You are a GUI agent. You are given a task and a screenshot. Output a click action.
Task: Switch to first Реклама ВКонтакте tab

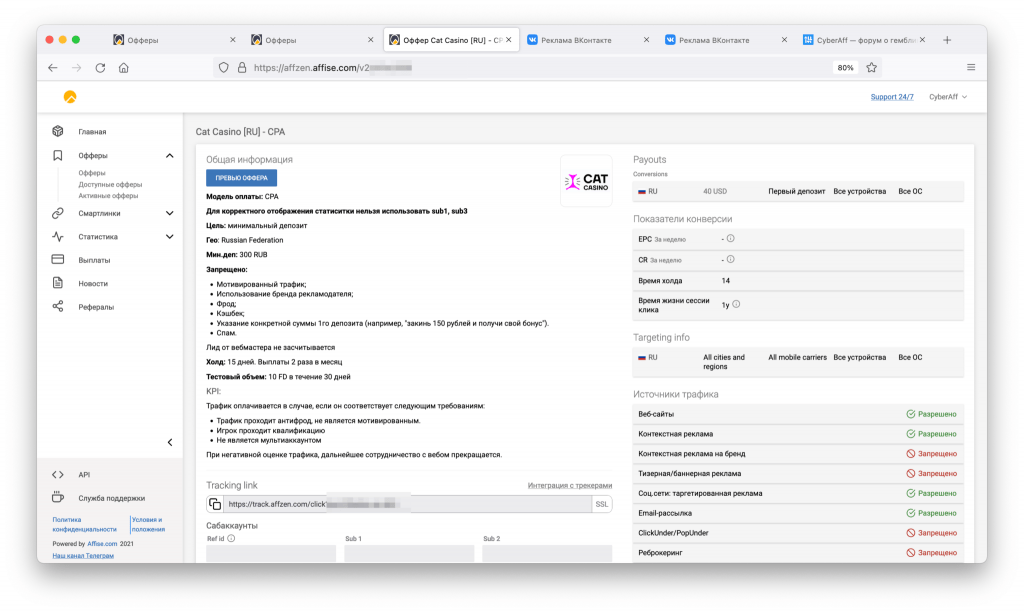588,40
